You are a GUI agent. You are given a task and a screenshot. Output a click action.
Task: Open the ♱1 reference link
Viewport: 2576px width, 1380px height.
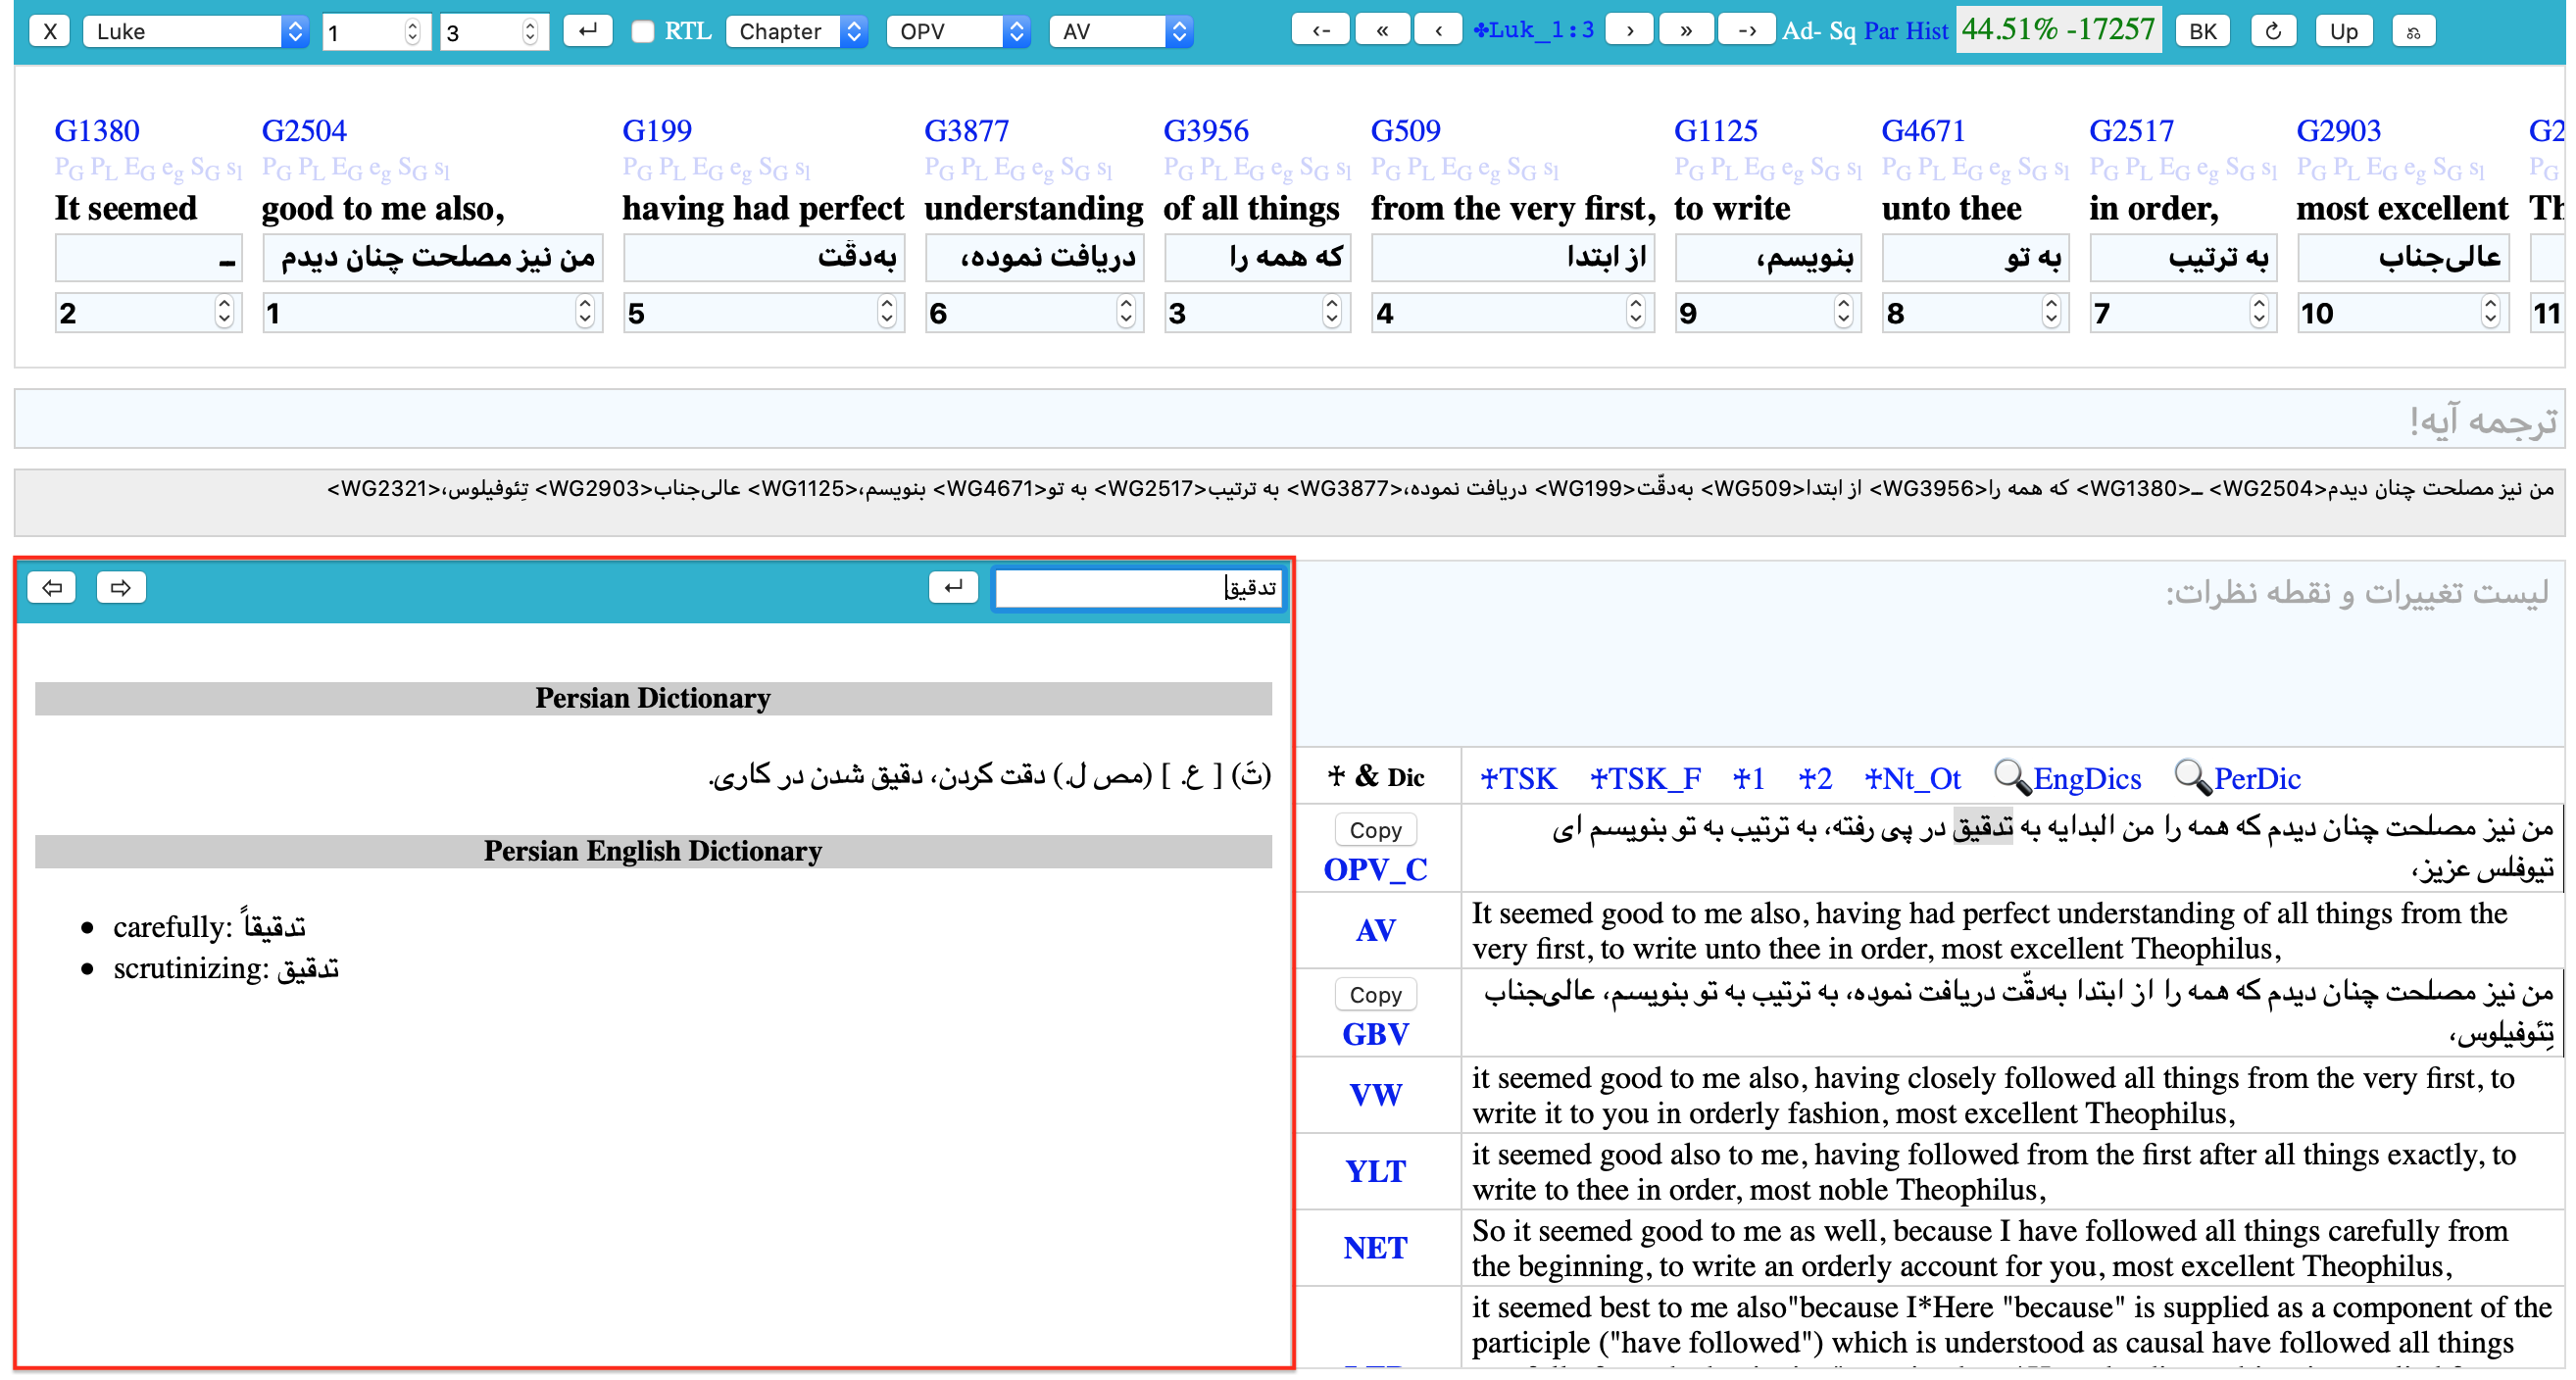pos(1748,778)
